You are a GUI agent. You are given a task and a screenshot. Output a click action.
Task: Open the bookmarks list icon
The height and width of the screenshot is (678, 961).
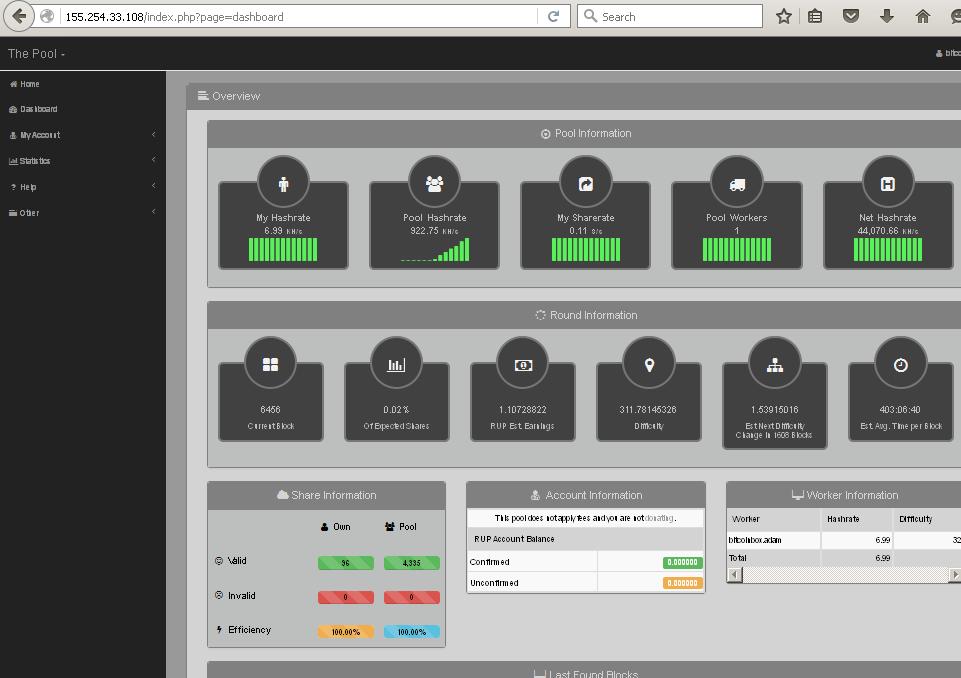(815, 17)
